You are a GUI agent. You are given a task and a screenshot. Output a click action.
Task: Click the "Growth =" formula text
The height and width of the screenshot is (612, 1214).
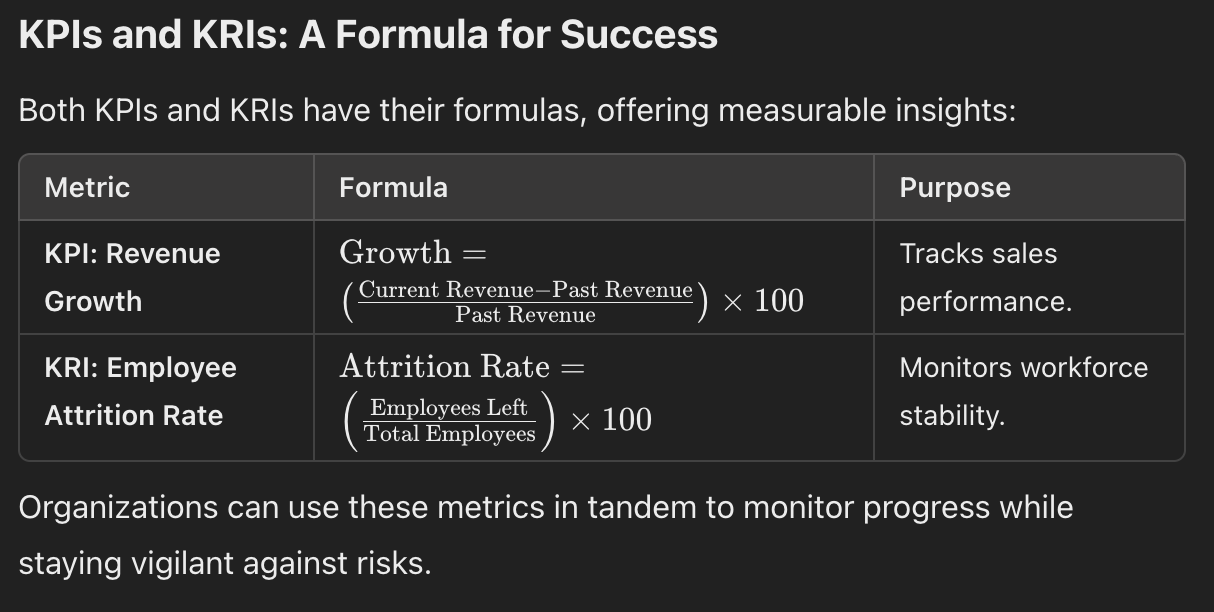click(x=412, y=253)
